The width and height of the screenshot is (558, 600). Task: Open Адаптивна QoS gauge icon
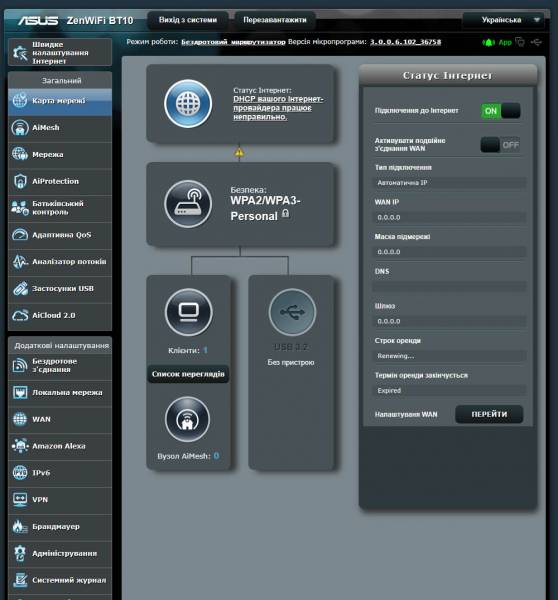(x=20, y=235)
